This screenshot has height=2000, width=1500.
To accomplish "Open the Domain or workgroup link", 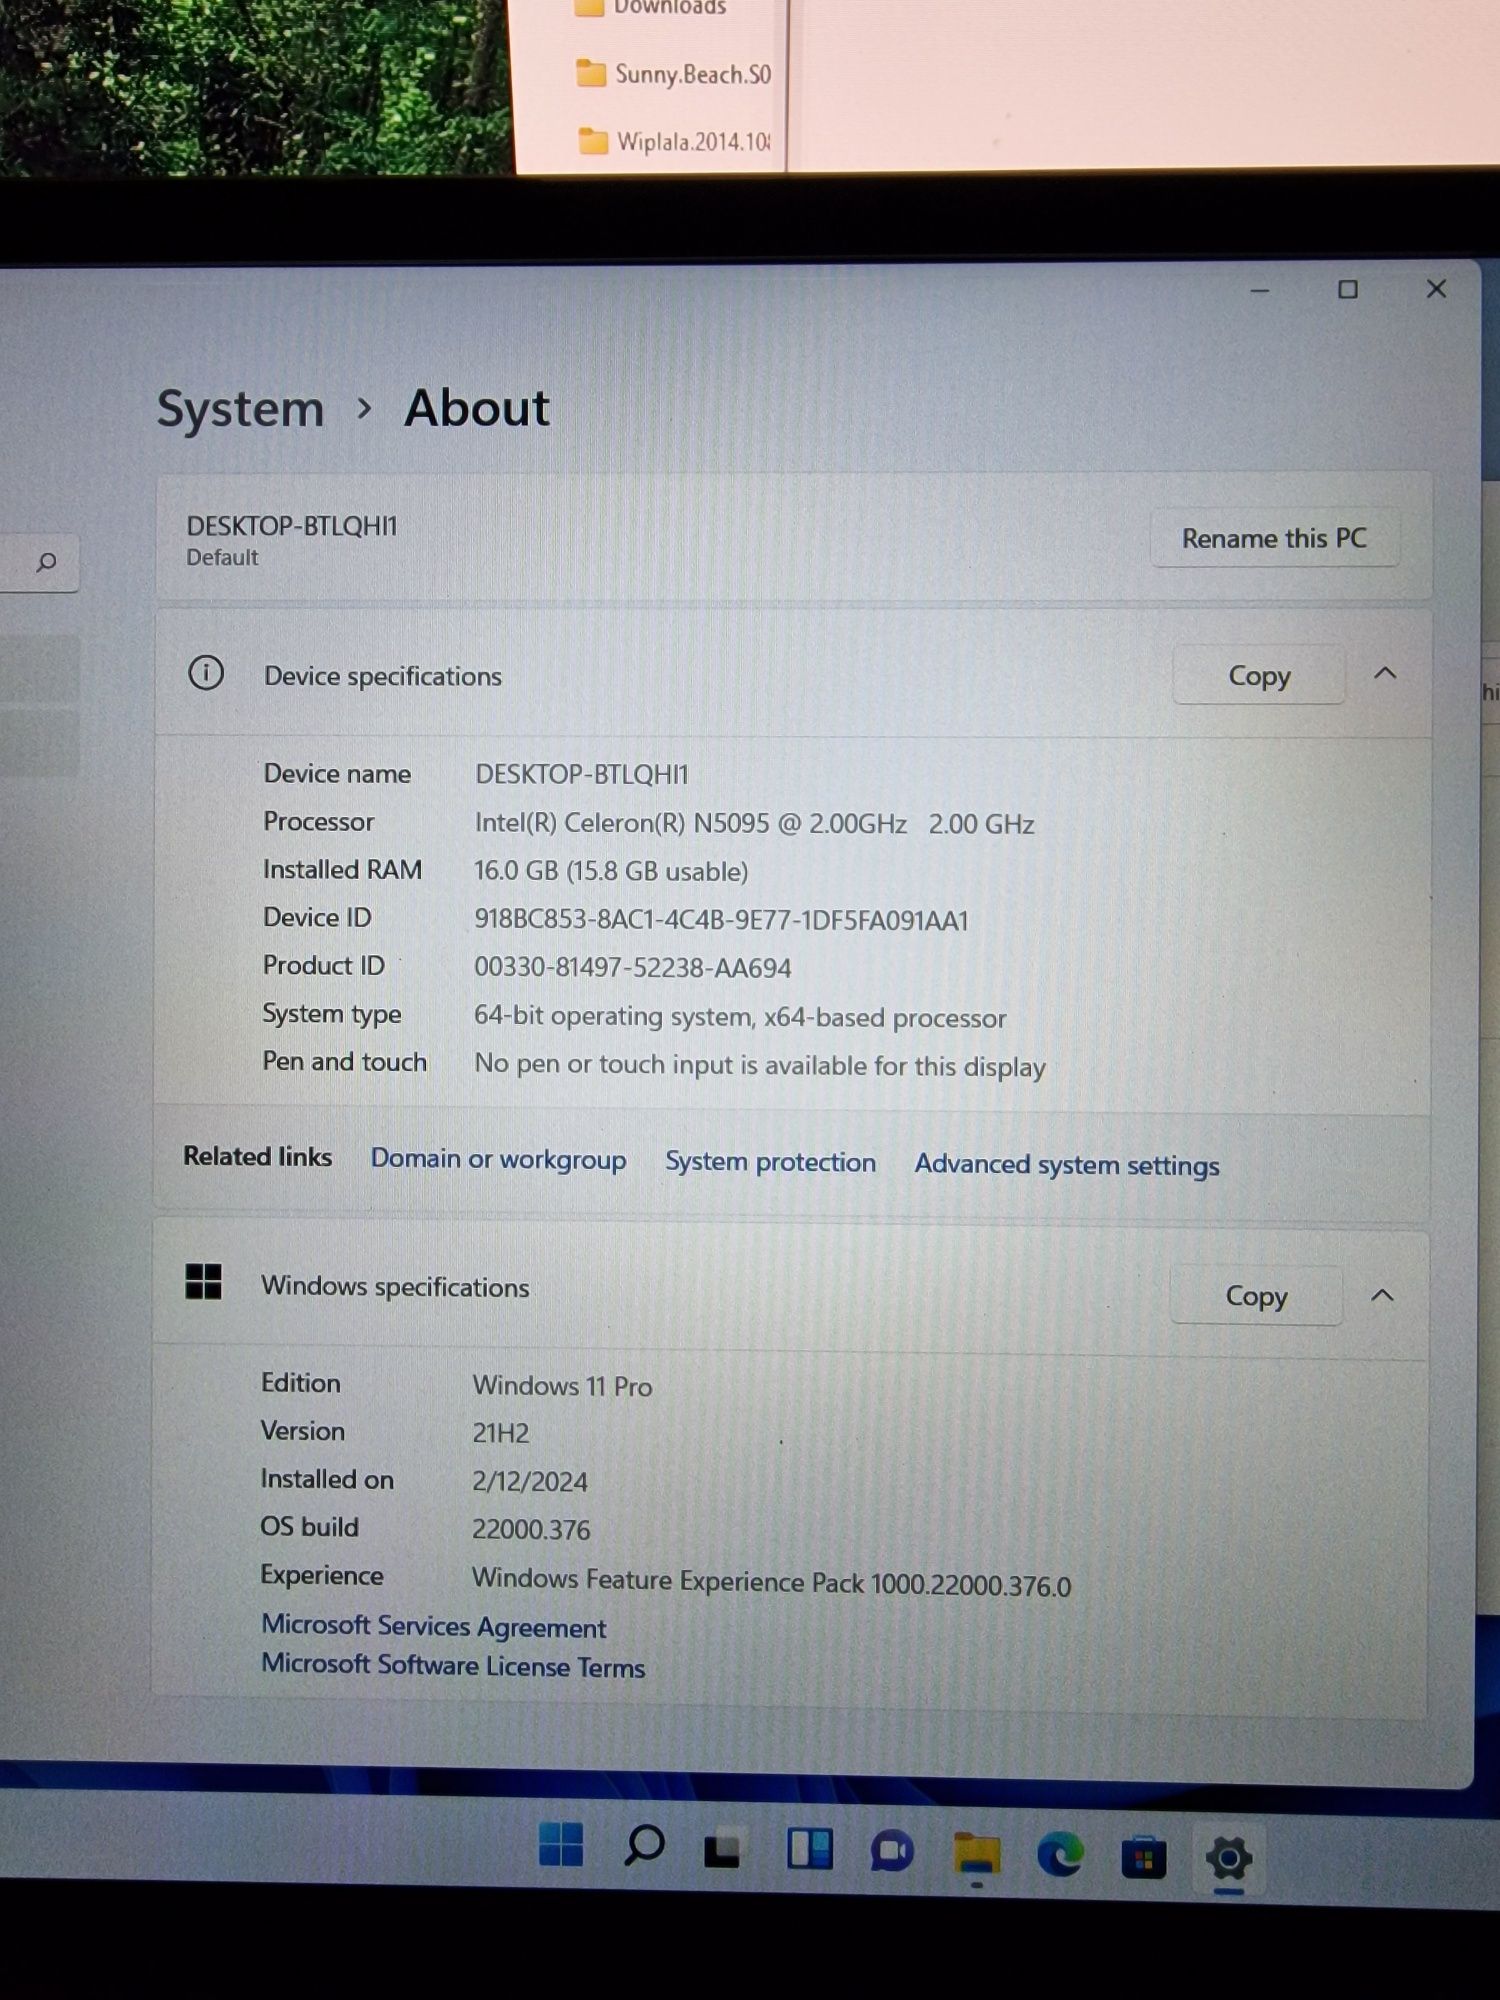I will coord(498,1159).
